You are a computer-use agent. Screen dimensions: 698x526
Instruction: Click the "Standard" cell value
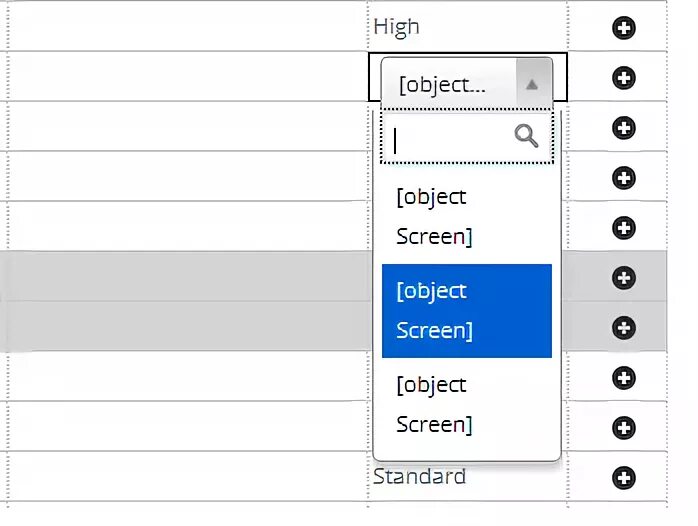click(419, 476)
